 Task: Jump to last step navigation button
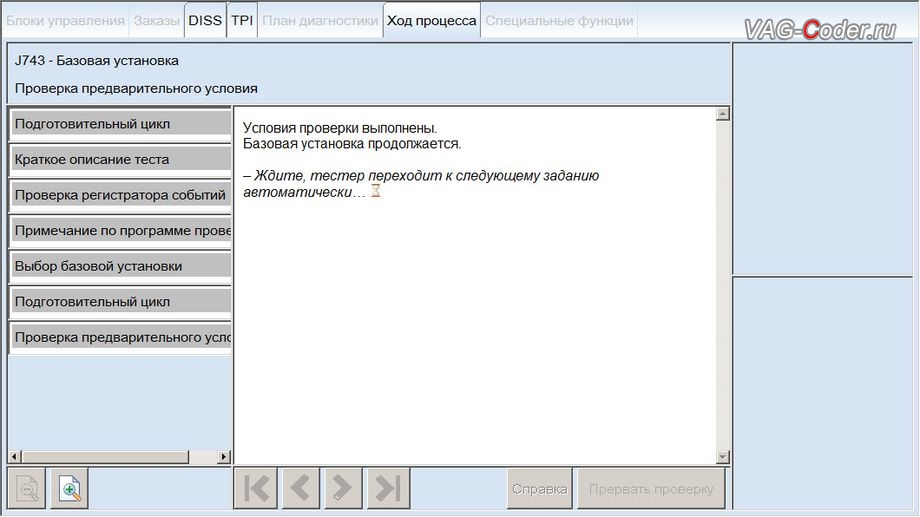(388, 488)
